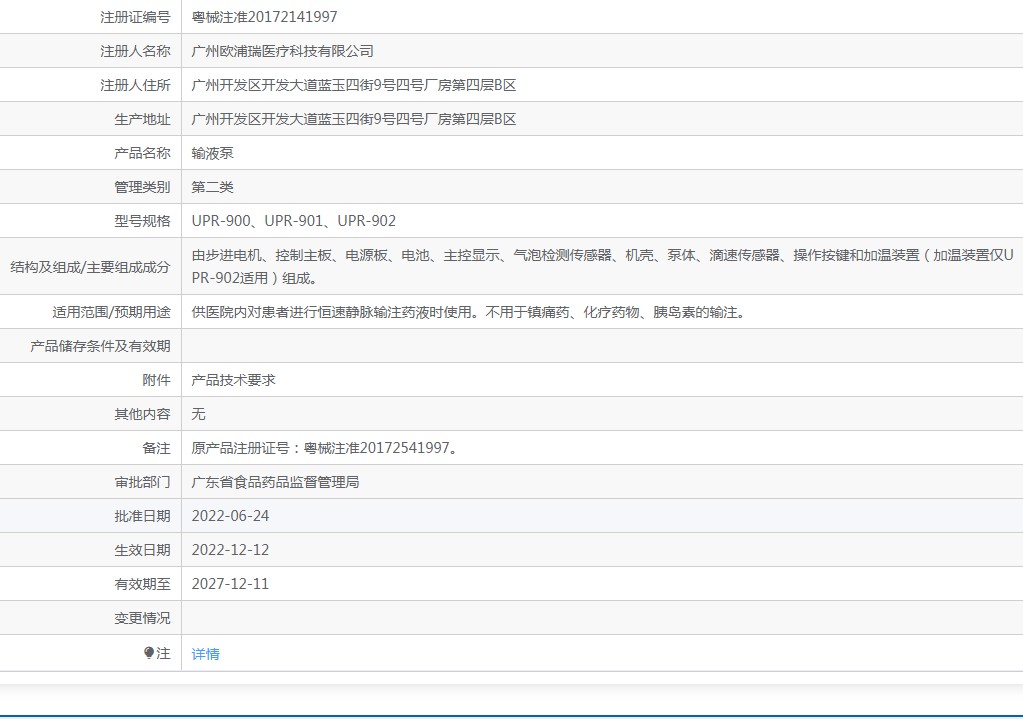
Task: Click the 批准日期 field label
Action: pos(142,516)
